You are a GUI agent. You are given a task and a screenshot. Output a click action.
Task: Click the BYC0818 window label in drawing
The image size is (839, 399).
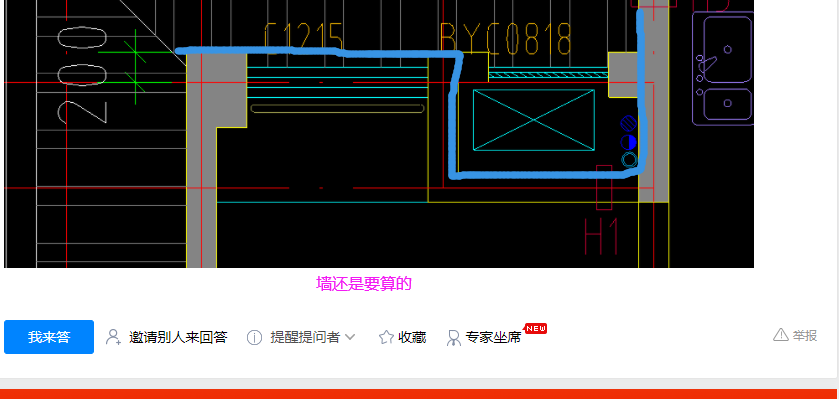(x=506, y=39)
